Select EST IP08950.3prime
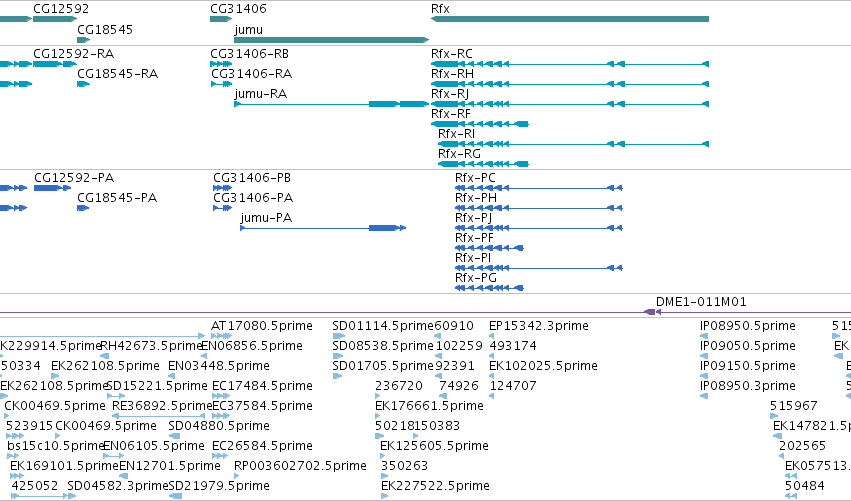 click(x=747, y=386)
